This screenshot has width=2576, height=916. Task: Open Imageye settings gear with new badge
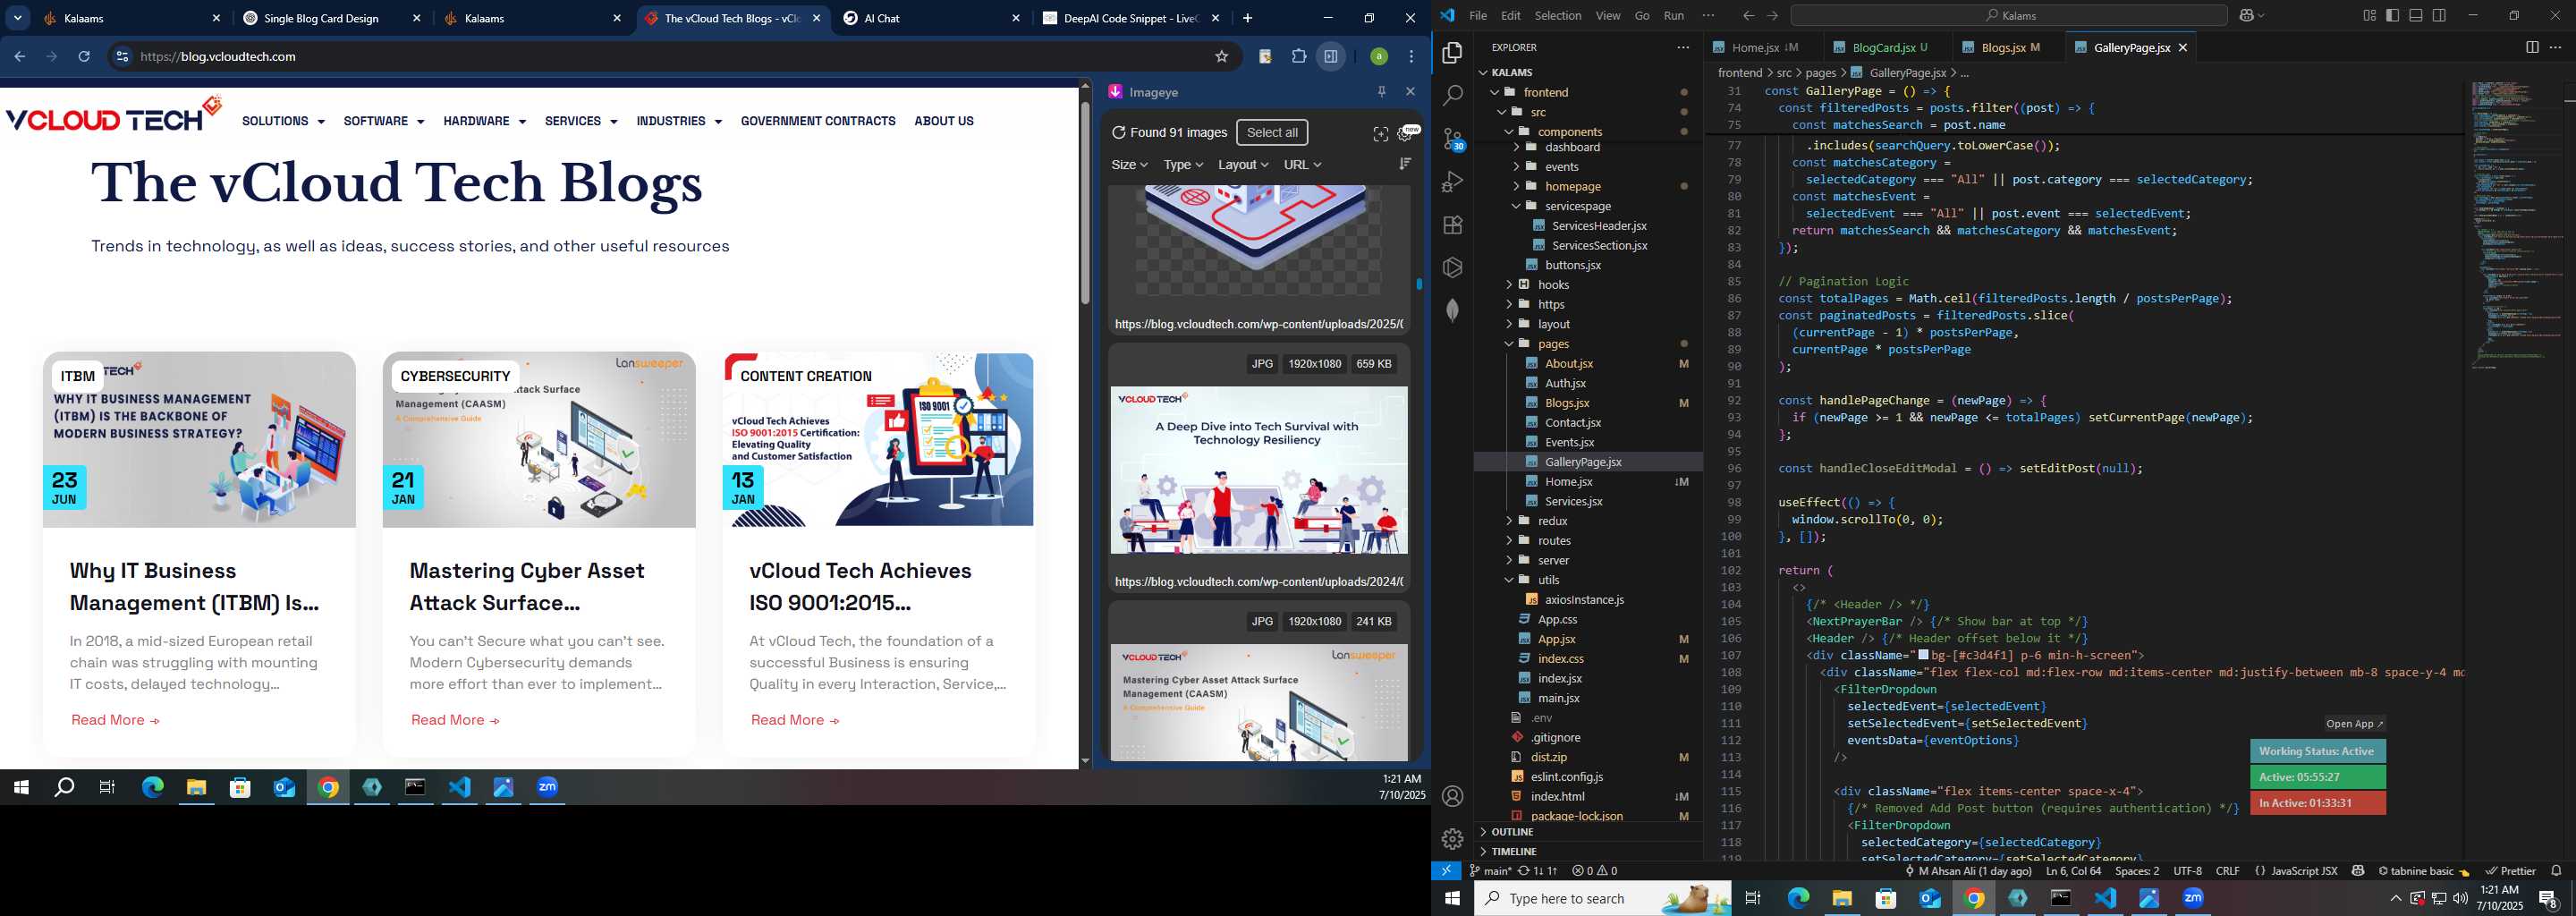1406,134
